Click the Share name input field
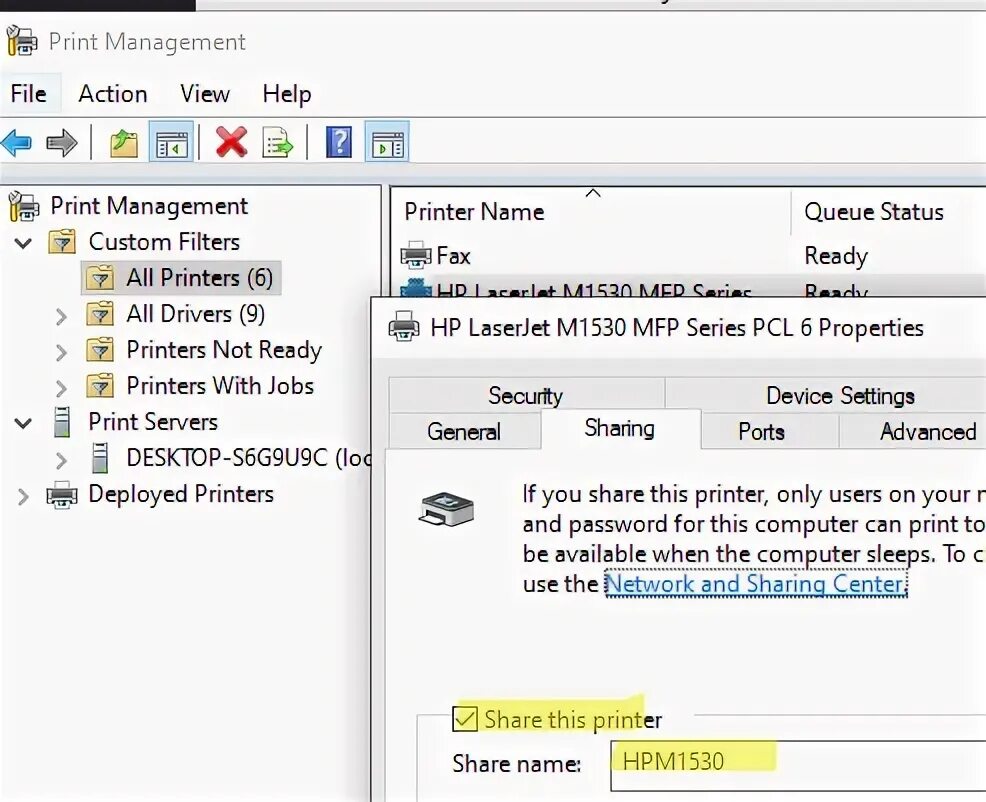The width and height of the screenshot is (986, 802). (797, 765)
